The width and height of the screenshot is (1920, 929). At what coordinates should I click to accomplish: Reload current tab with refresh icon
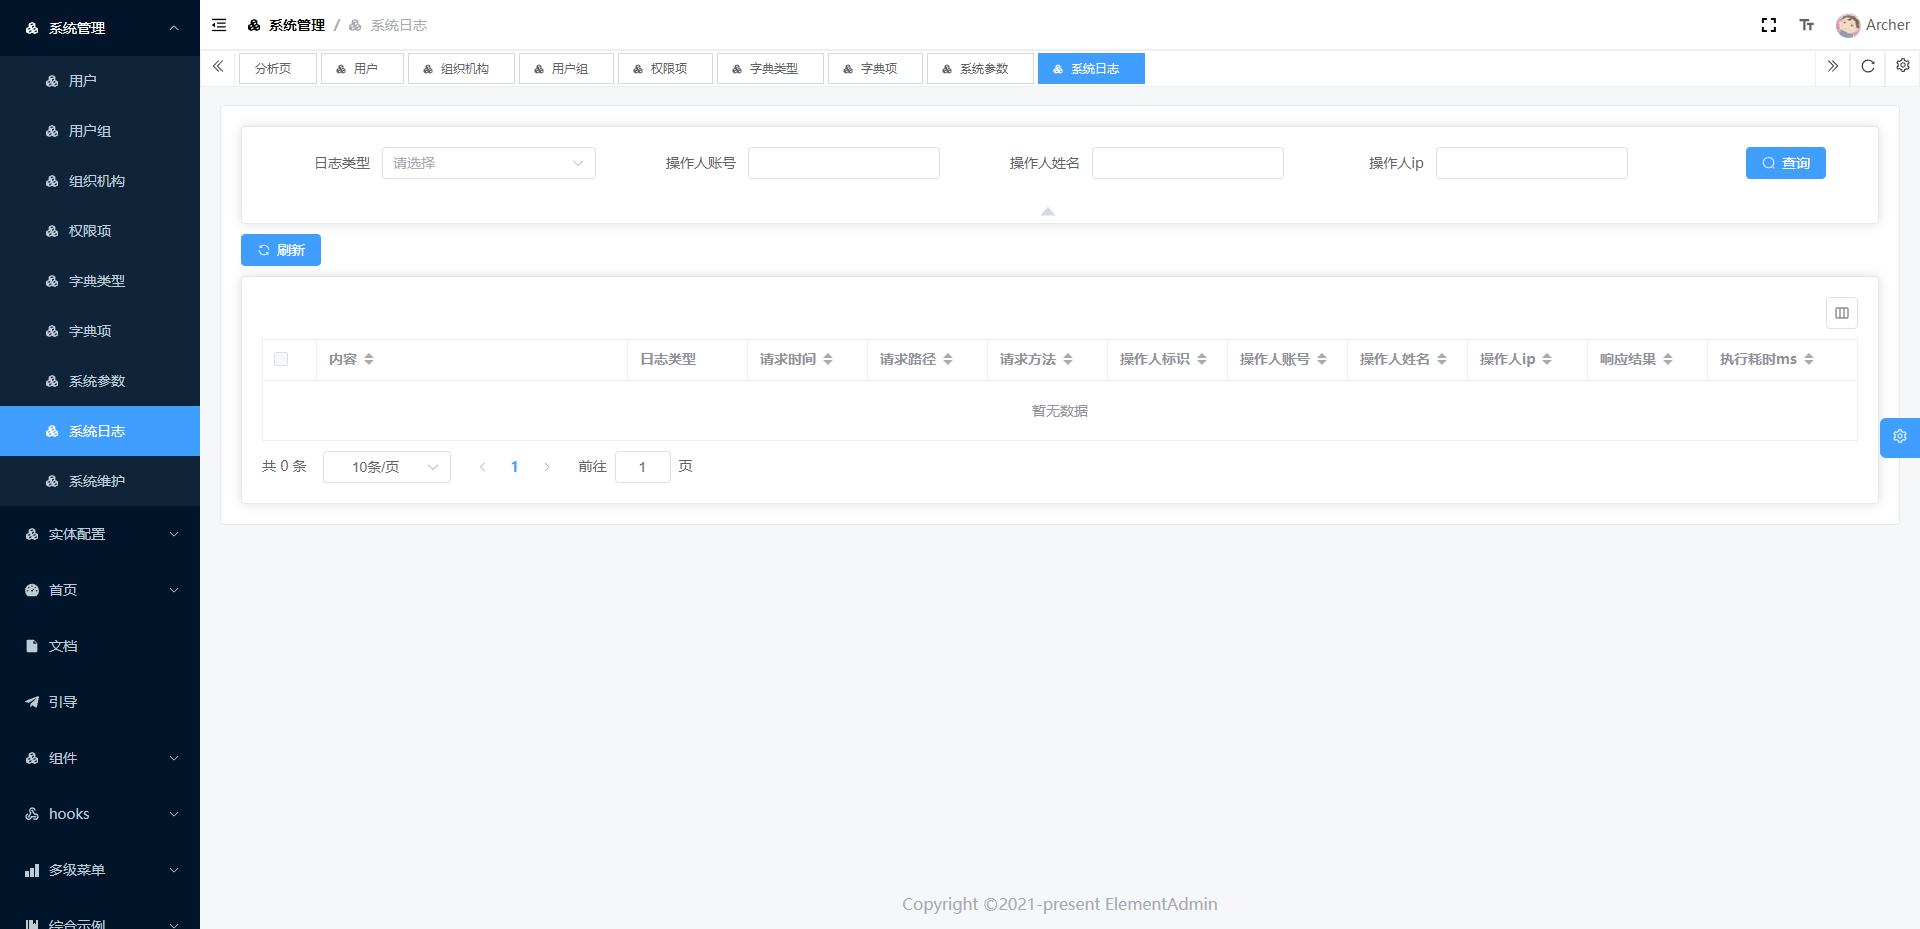[x=1868, y=67]
